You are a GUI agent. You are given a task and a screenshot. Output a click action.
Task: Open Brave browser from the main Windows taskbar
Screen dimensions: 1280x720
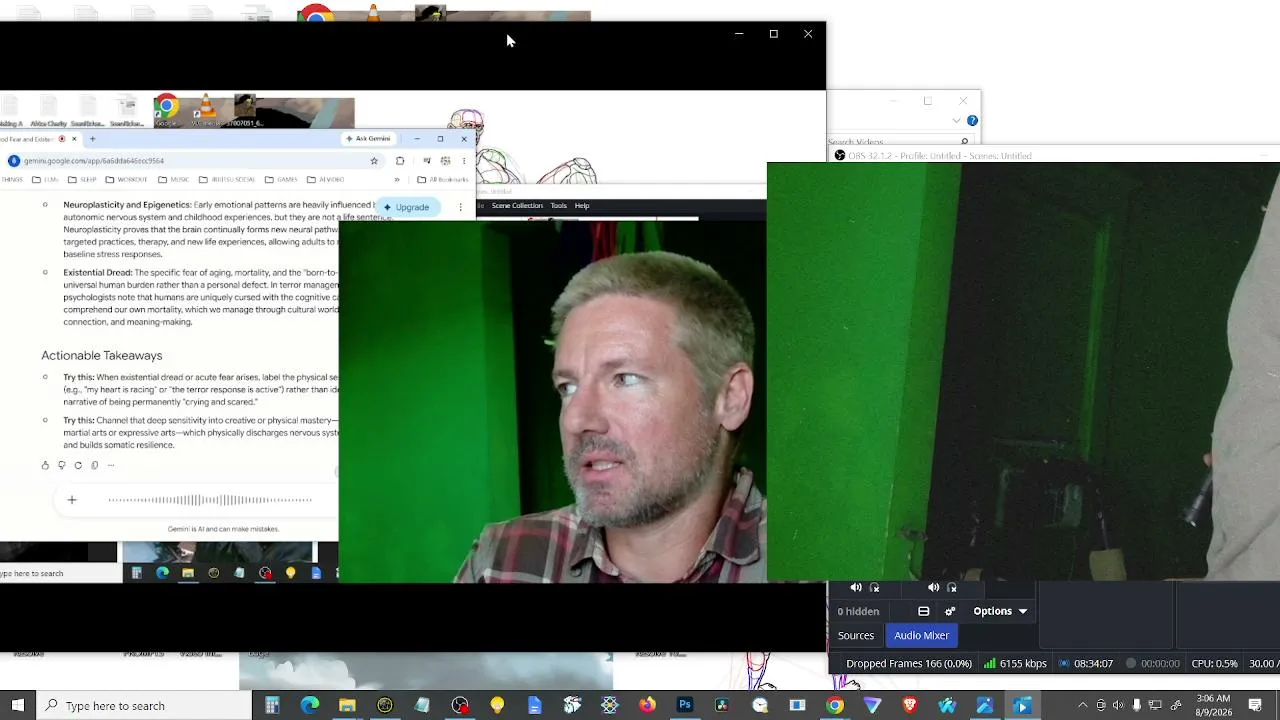910,705
